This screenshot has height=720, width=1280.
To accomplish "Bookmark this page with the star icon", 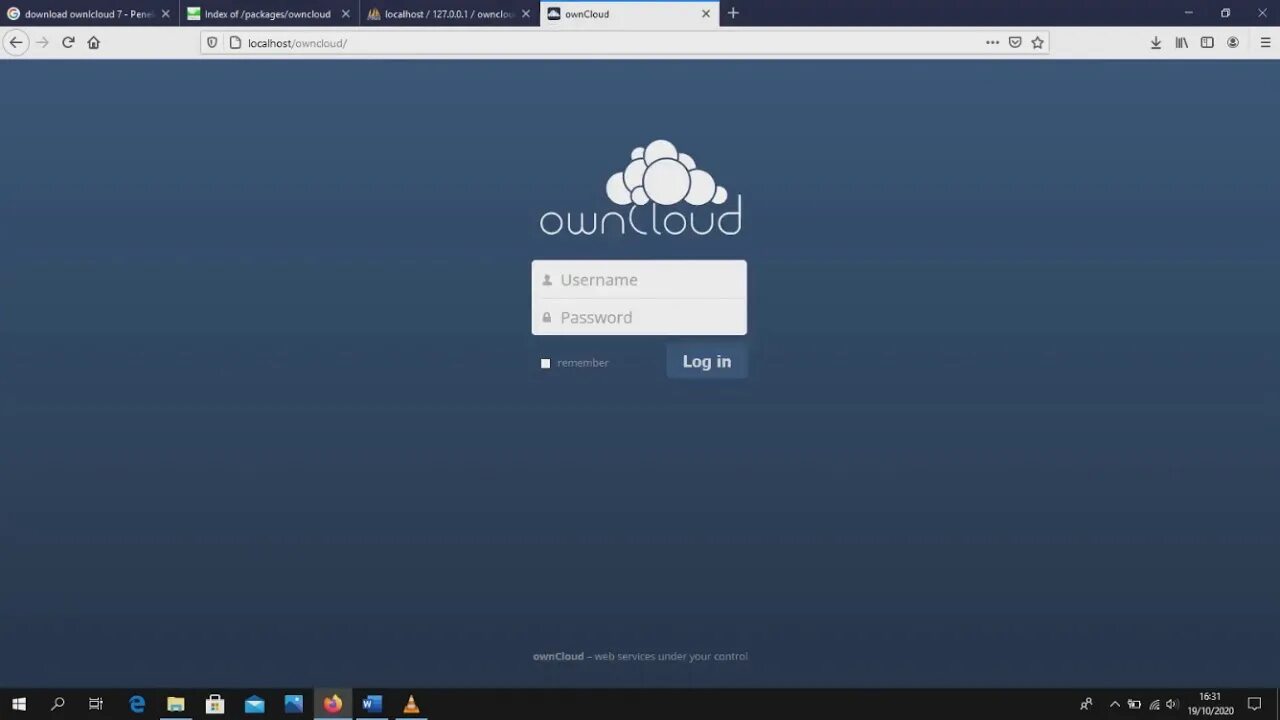I will click(x=1038, y=43).
